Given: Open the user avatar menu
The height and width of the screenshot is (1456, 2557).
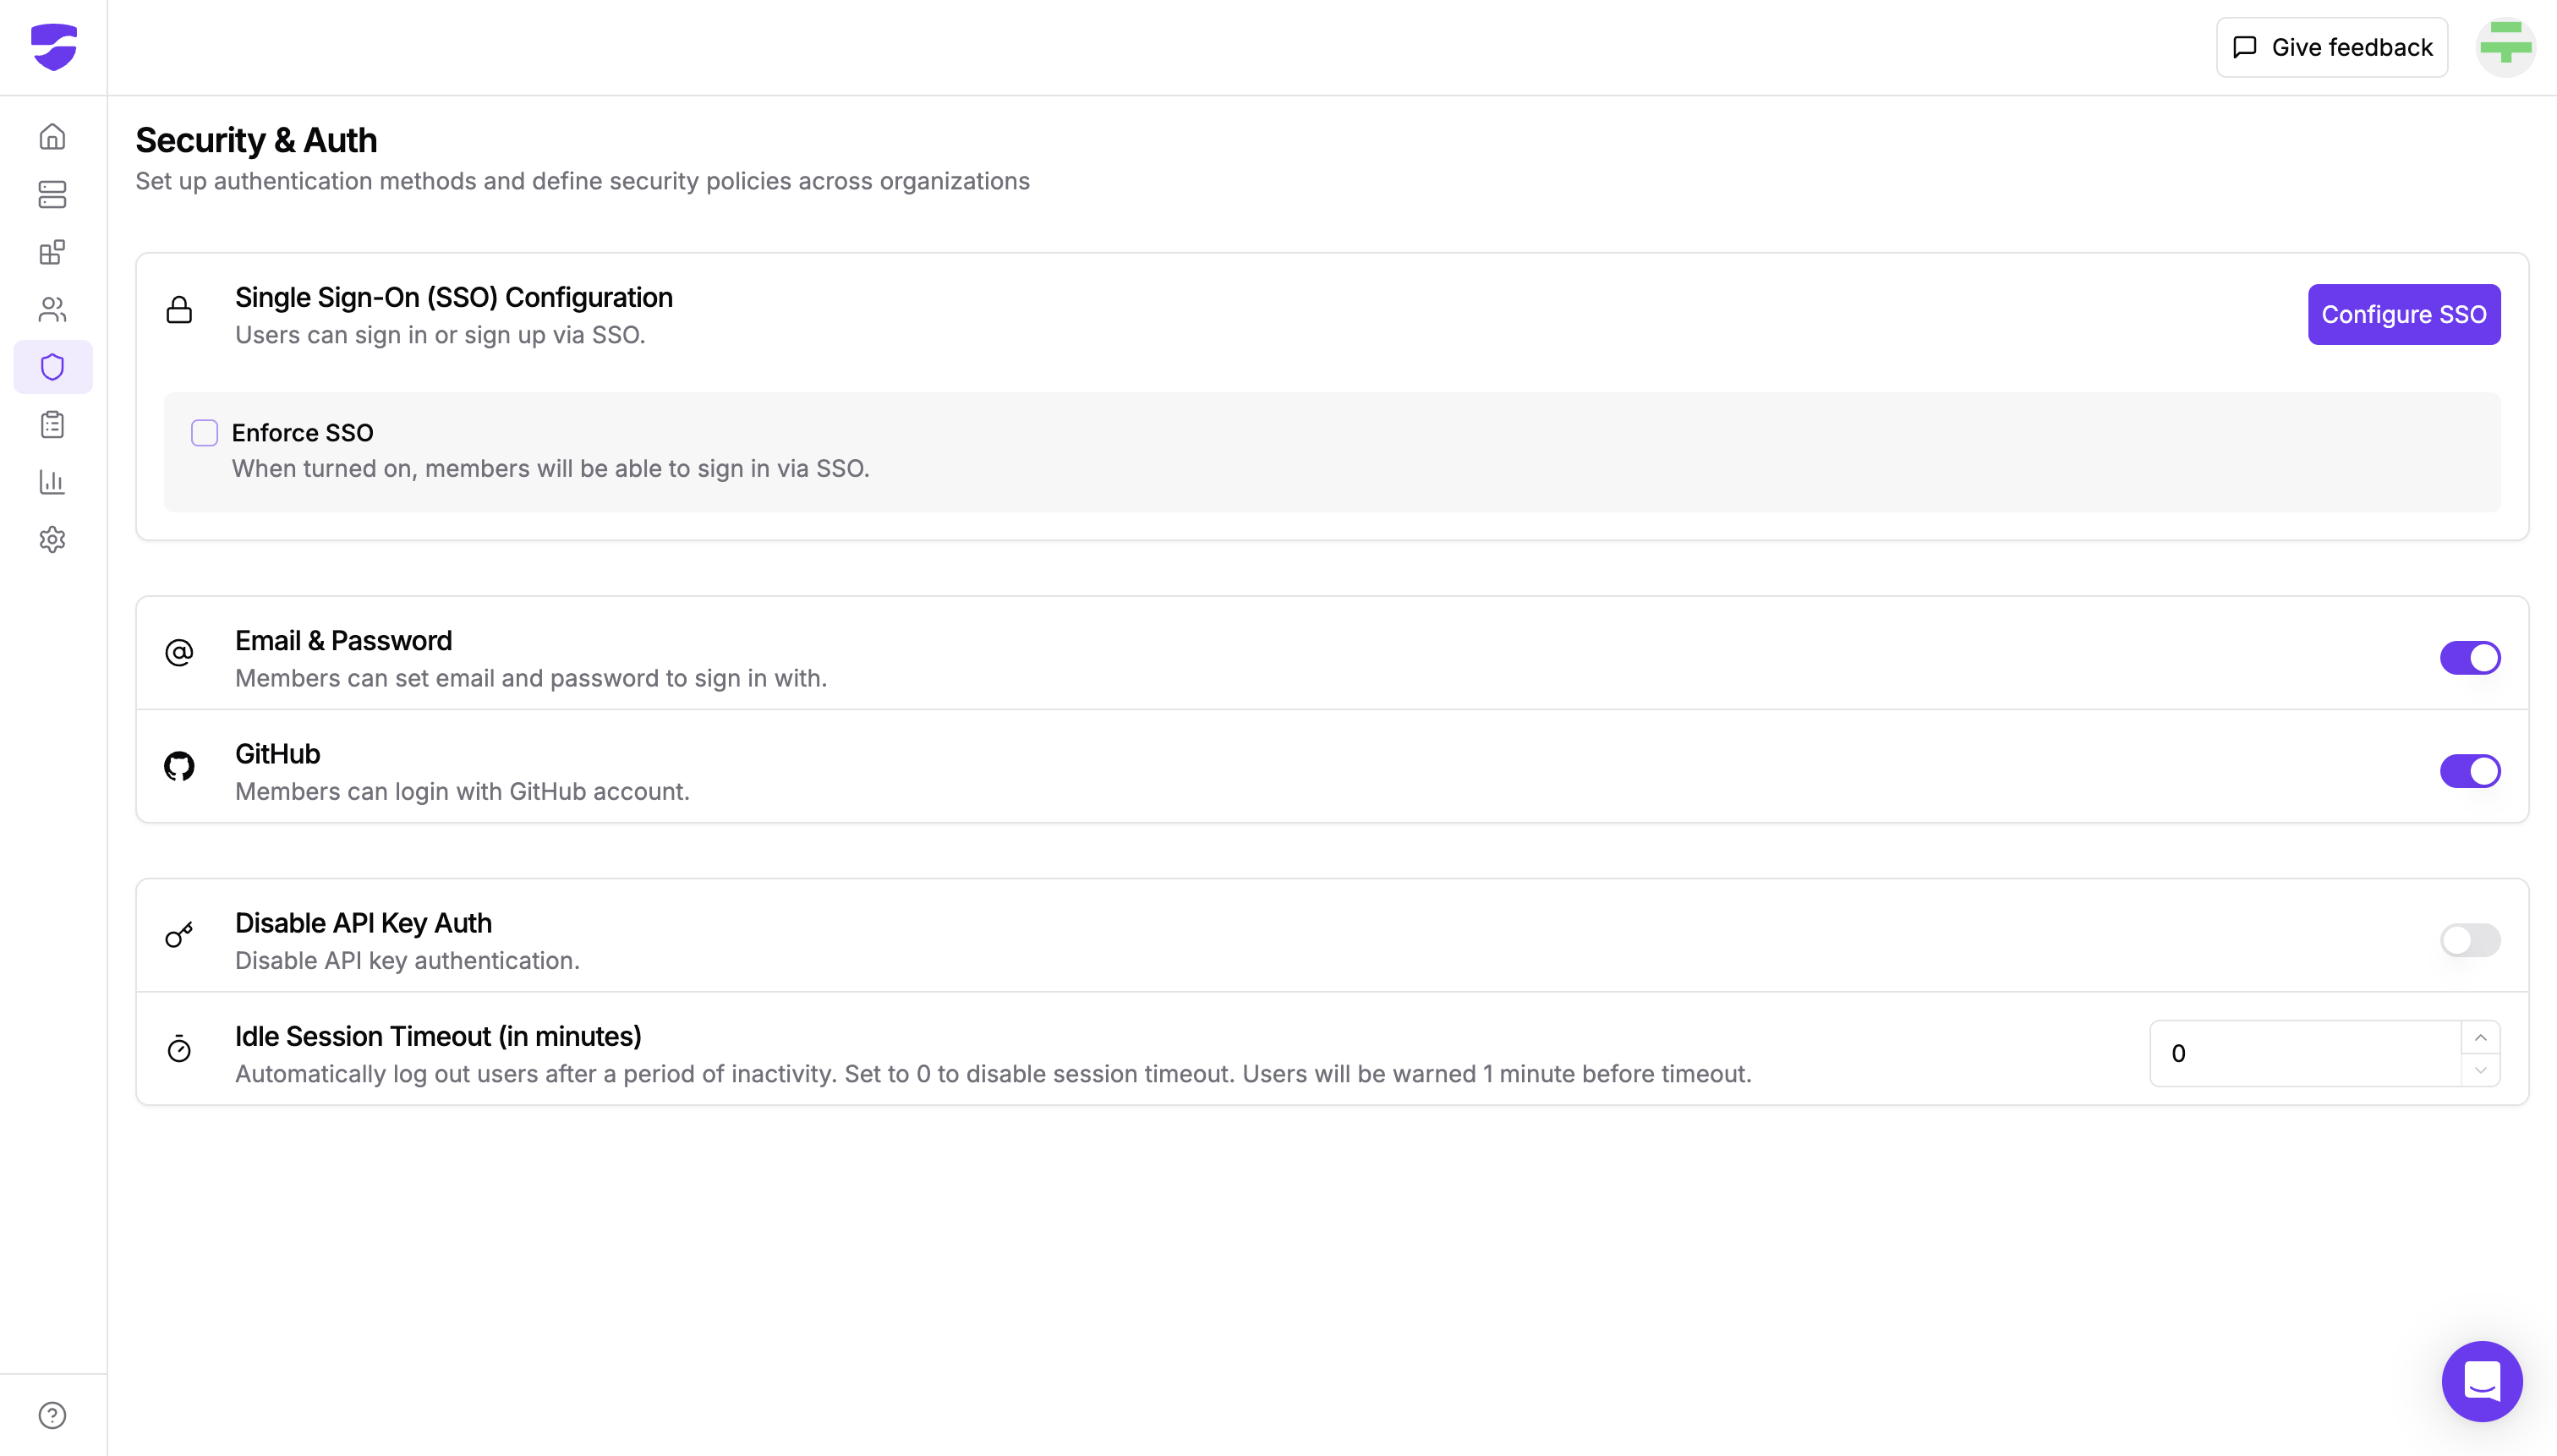Looking at the screenshot, I should point(2505,47).
